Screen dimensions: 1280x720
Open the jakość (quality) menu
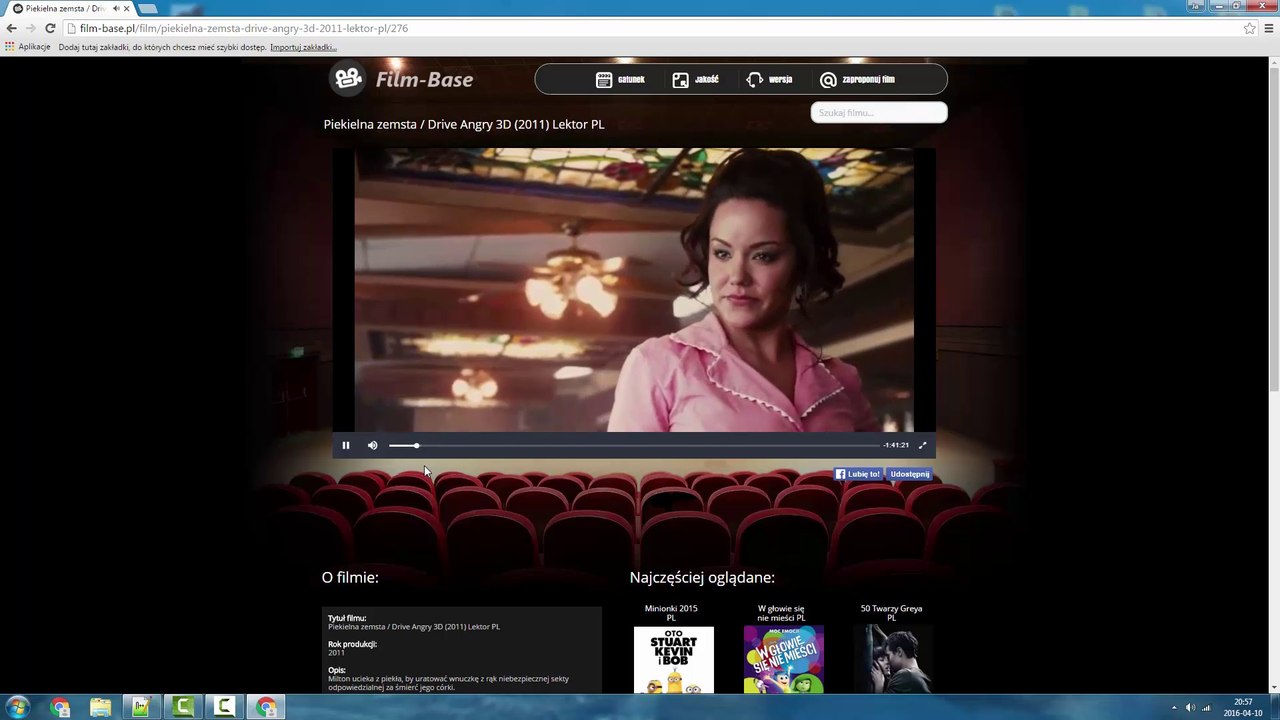[695, 79]
